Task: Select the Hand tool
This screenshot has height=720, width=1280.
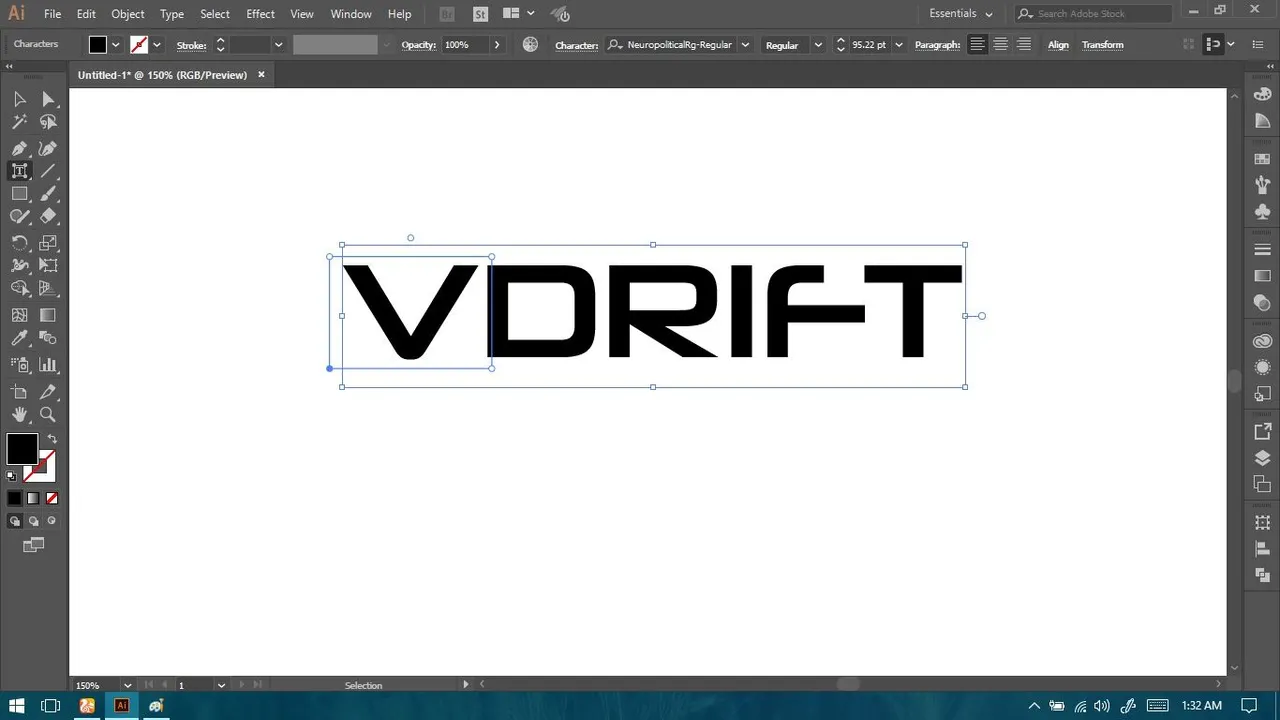Action: point(19,415)
